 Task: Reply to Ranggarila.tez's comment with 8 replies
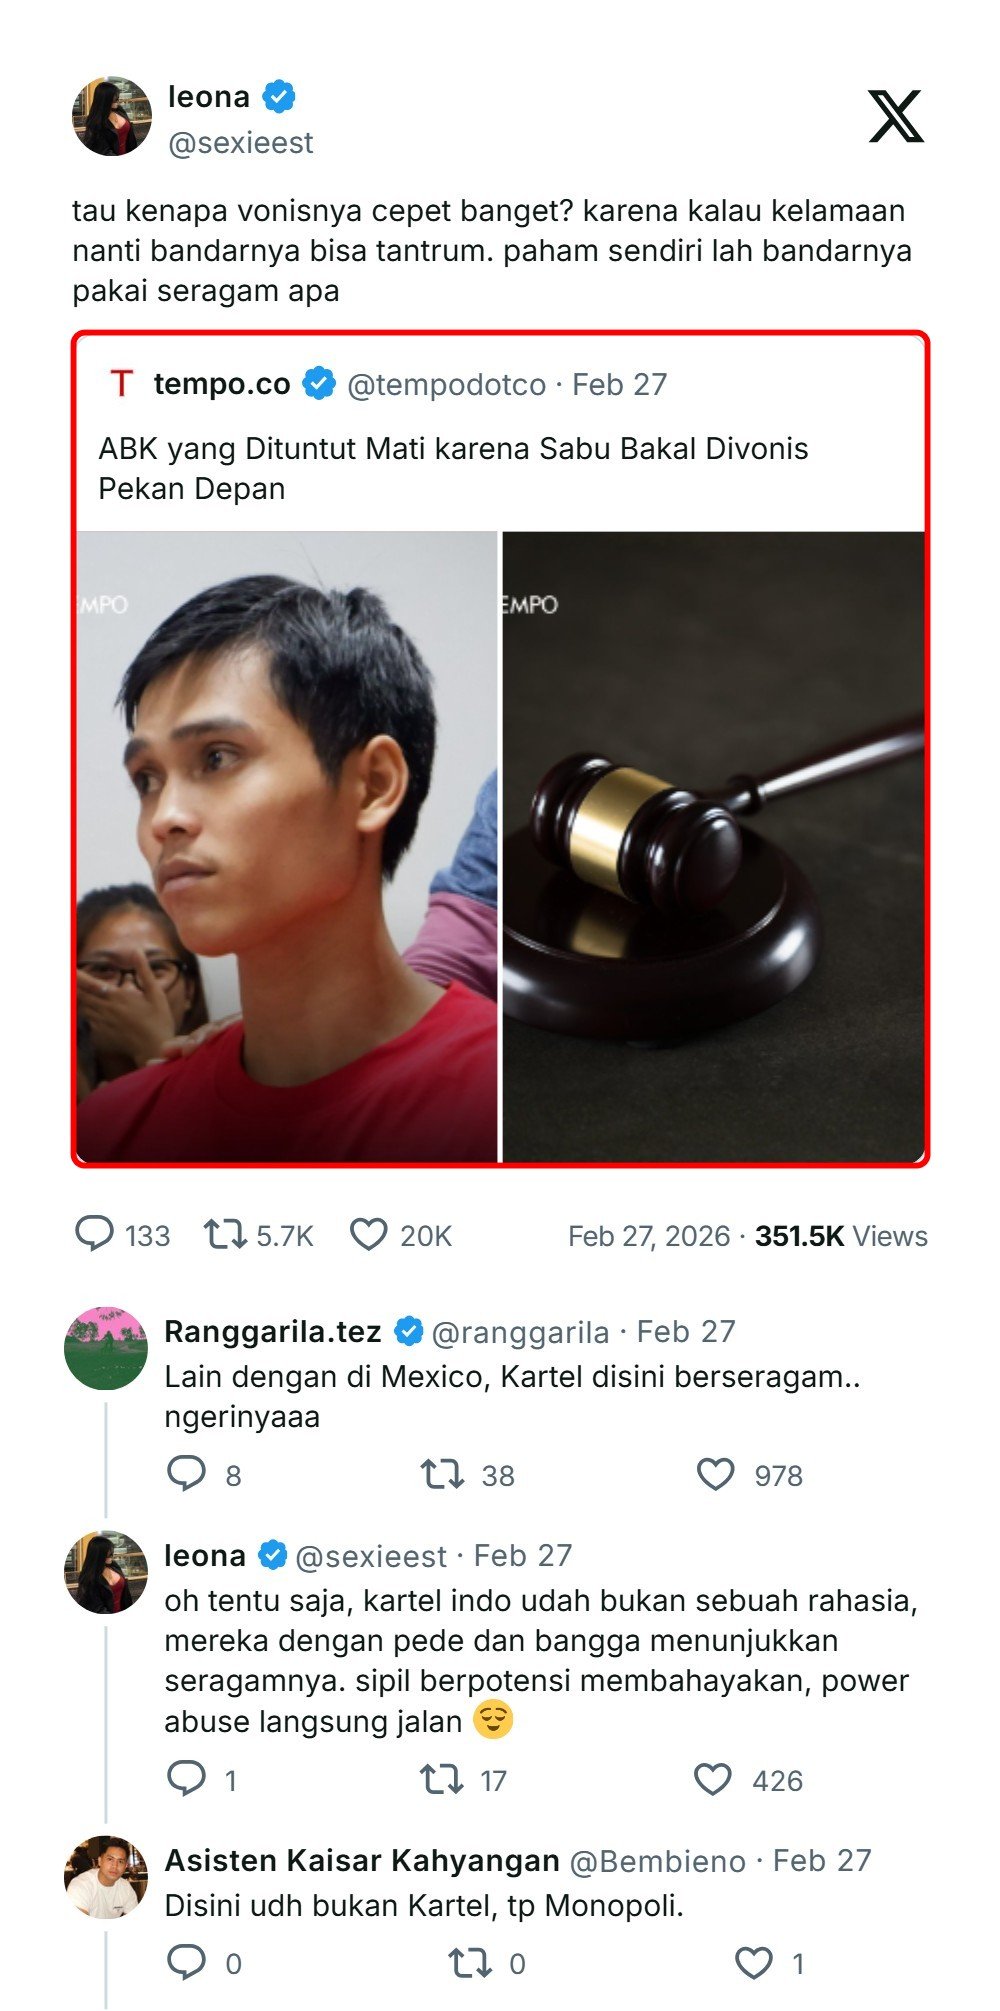click(x=186, y=1474)
